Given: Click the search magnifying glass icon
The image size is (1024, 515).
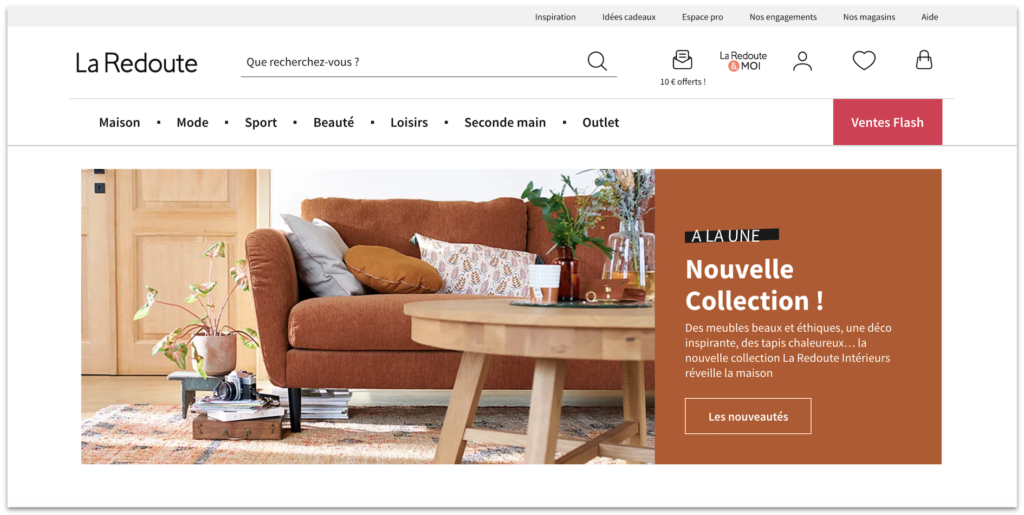Looking at the screenshot, I should click(x=597, y=61).
